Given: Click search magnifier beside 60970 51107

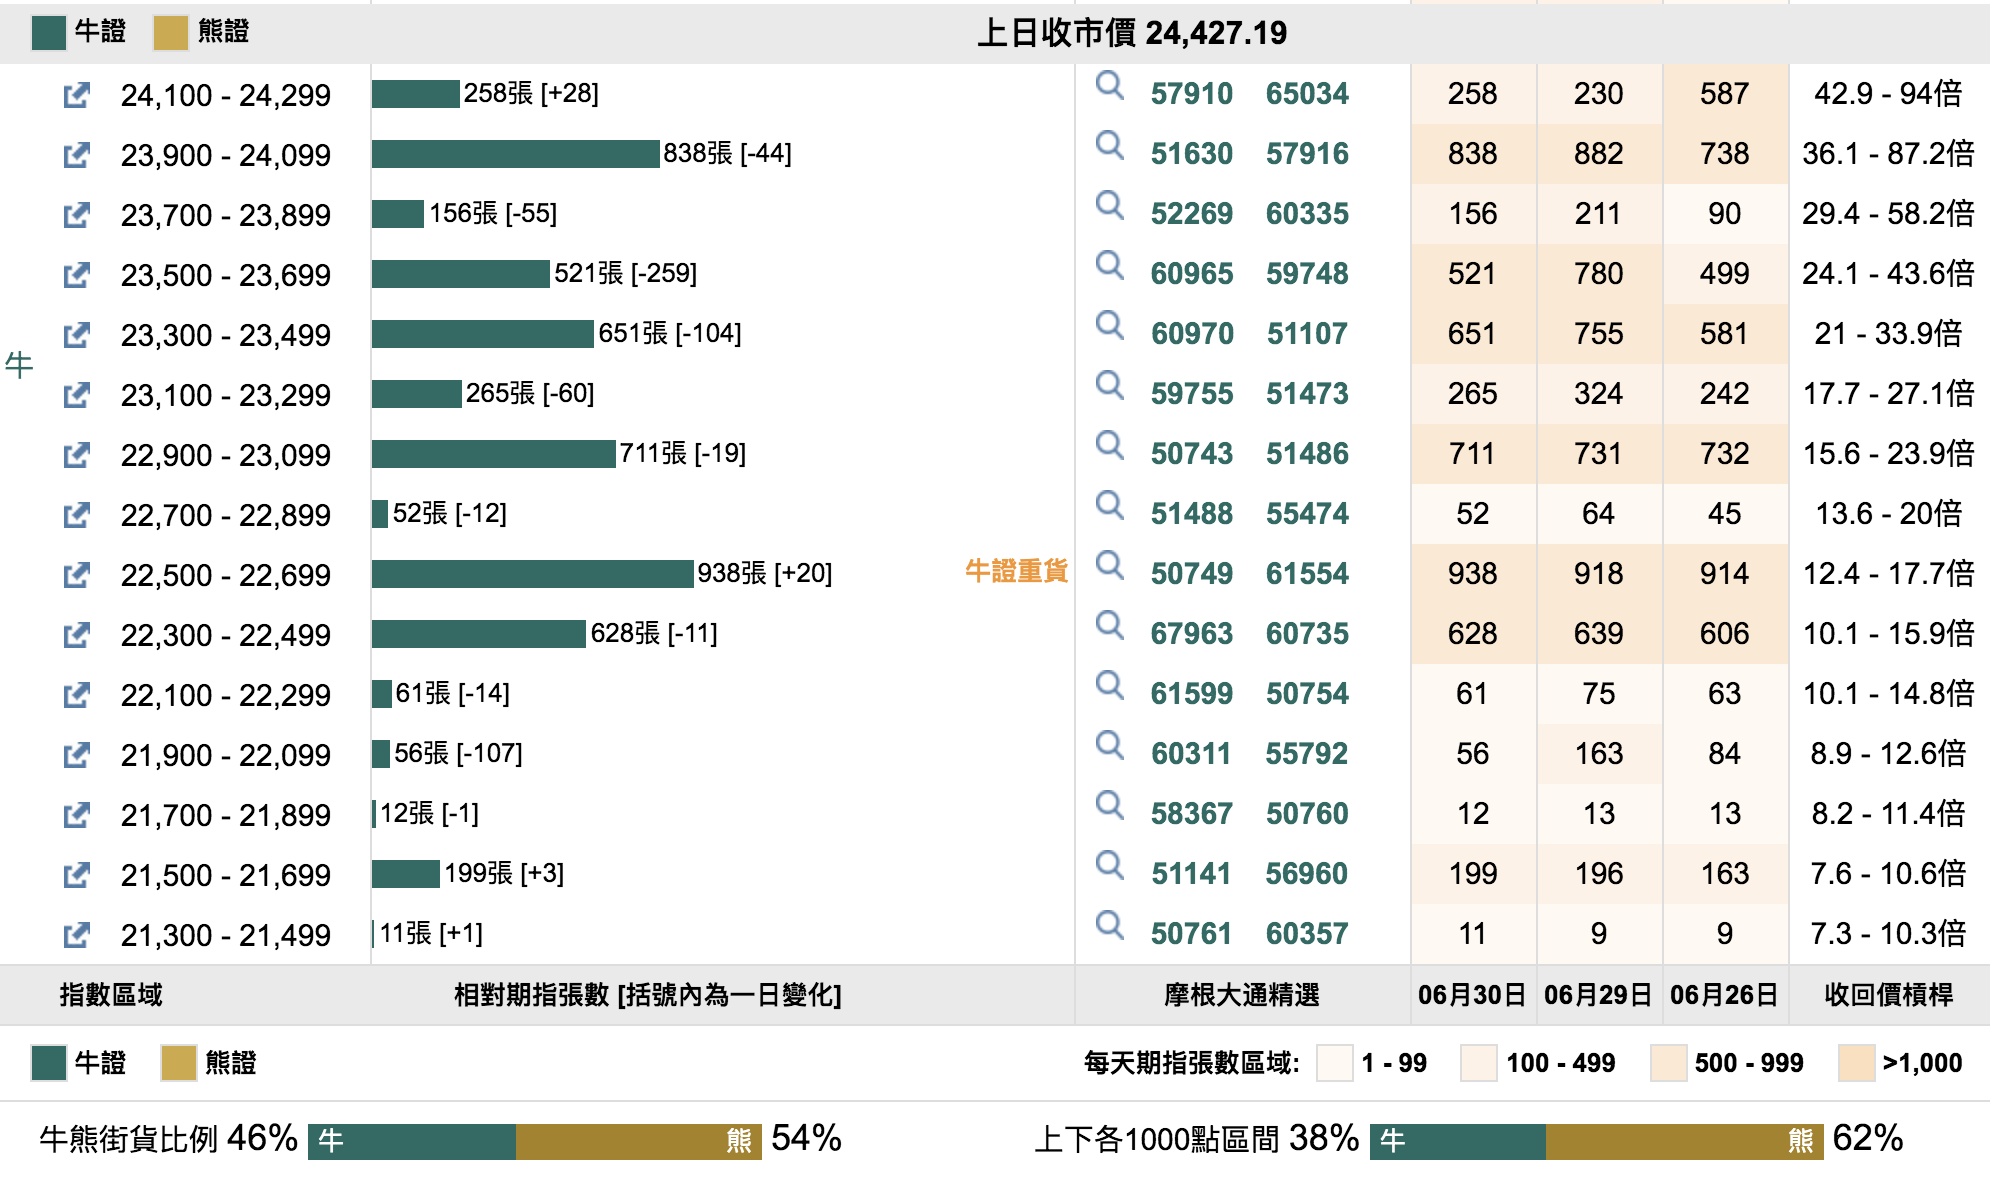Looking at the screenshot, I should (x=1109, y=326).
